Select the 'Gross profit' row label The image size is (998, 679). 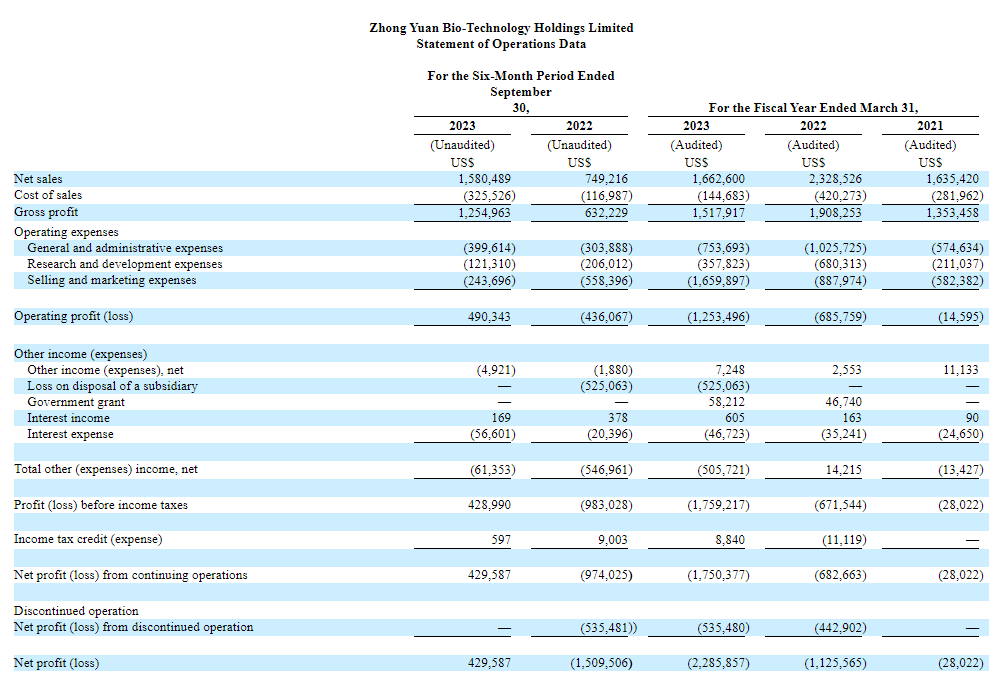pyautogui.click(x=46, y=212)
